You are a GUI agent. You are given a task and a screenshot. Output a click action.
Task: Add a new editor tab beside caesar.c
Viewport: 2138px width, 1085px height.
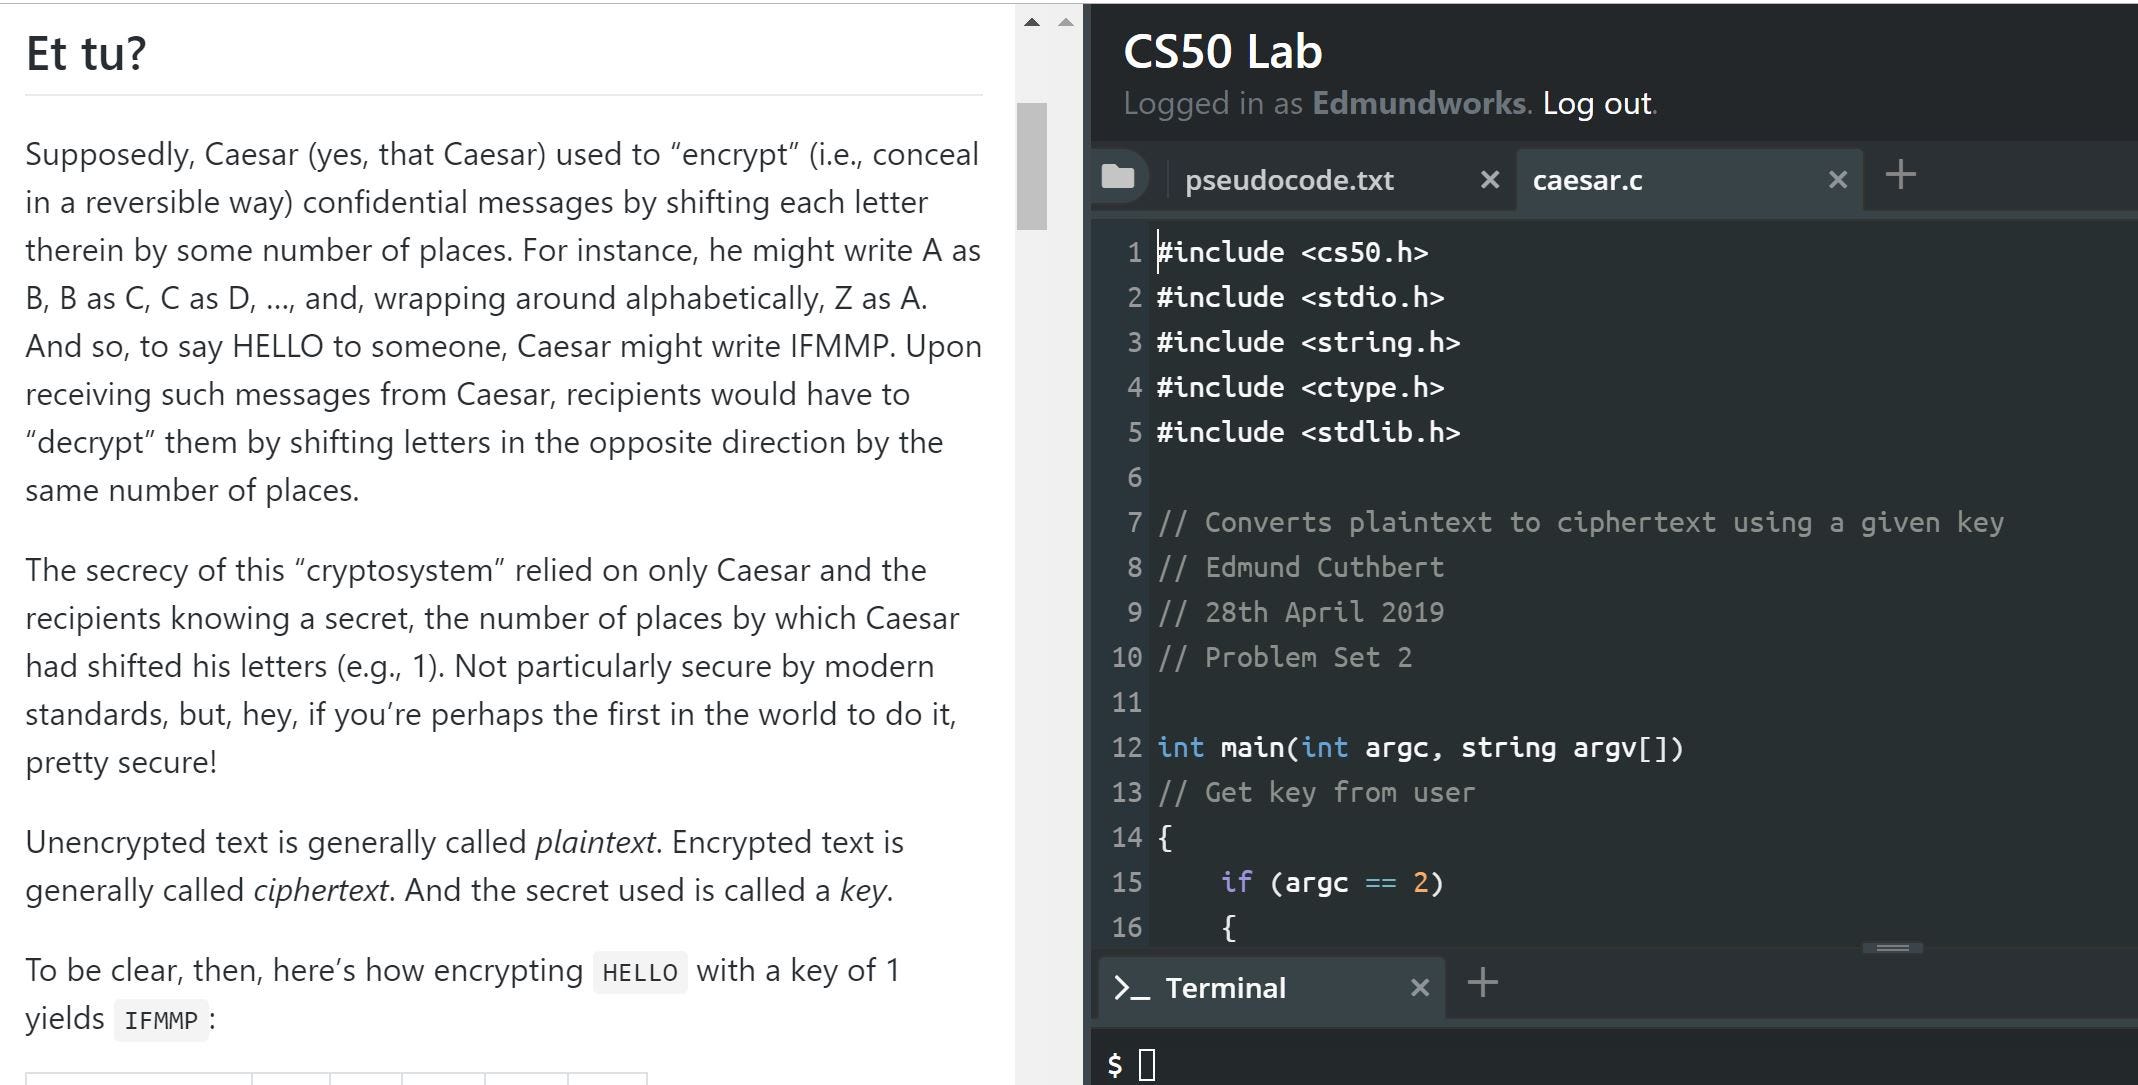(1900, 176)
